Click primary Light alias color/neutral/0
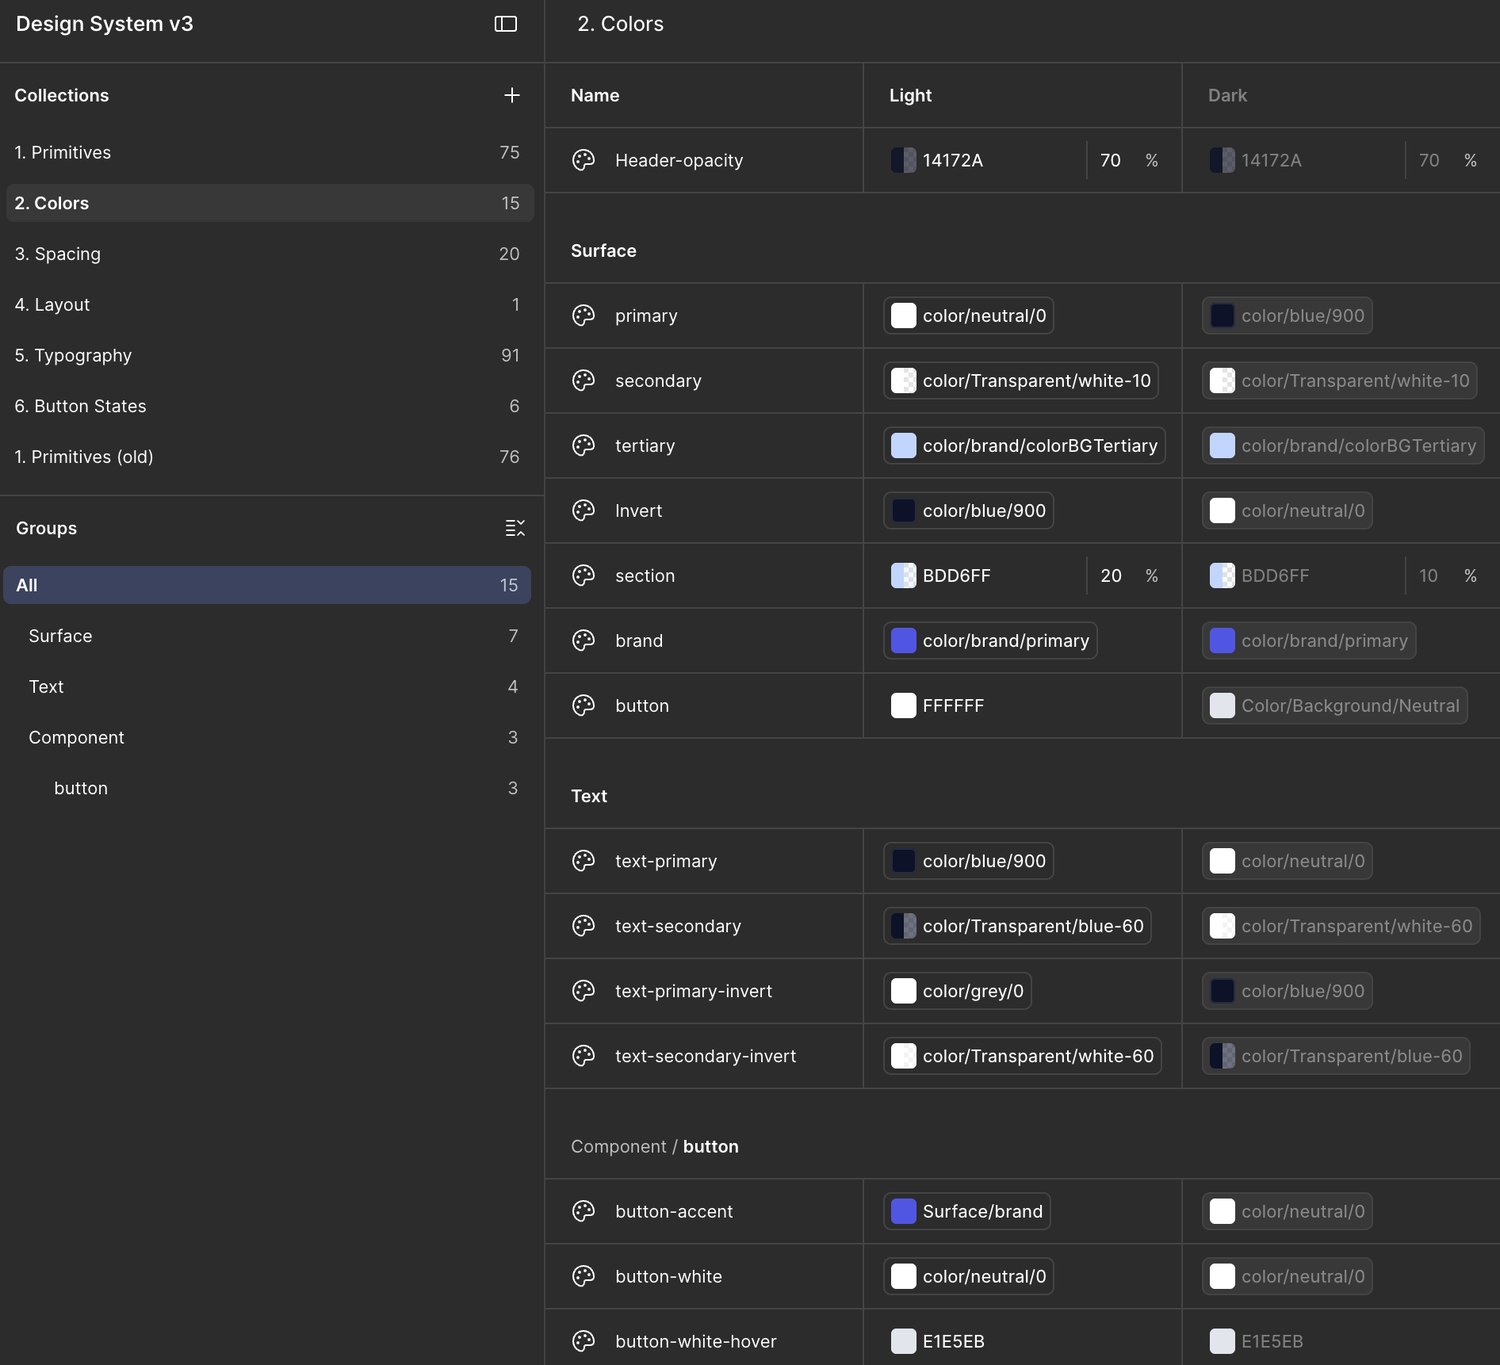 pyautogui.click(x=968, y=315)
